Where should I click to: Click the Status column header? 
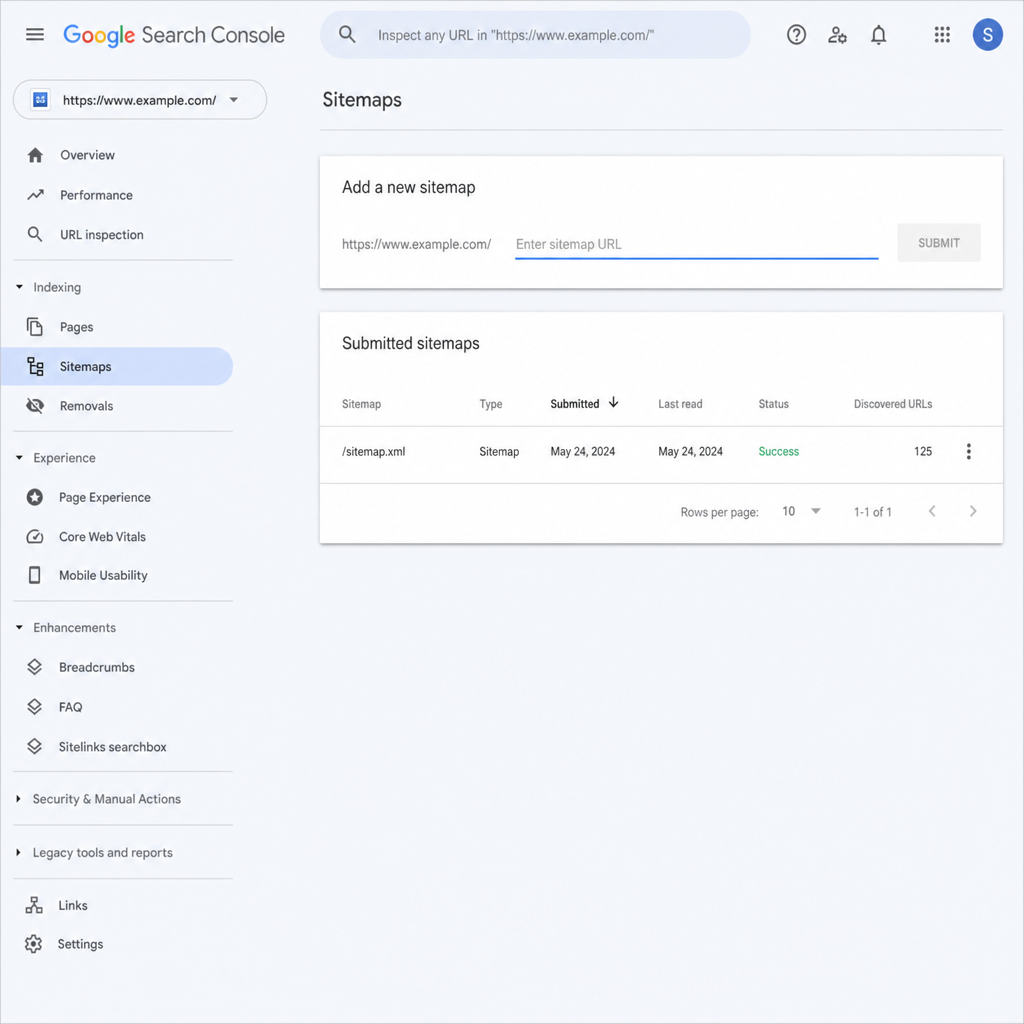pos(773,404)
